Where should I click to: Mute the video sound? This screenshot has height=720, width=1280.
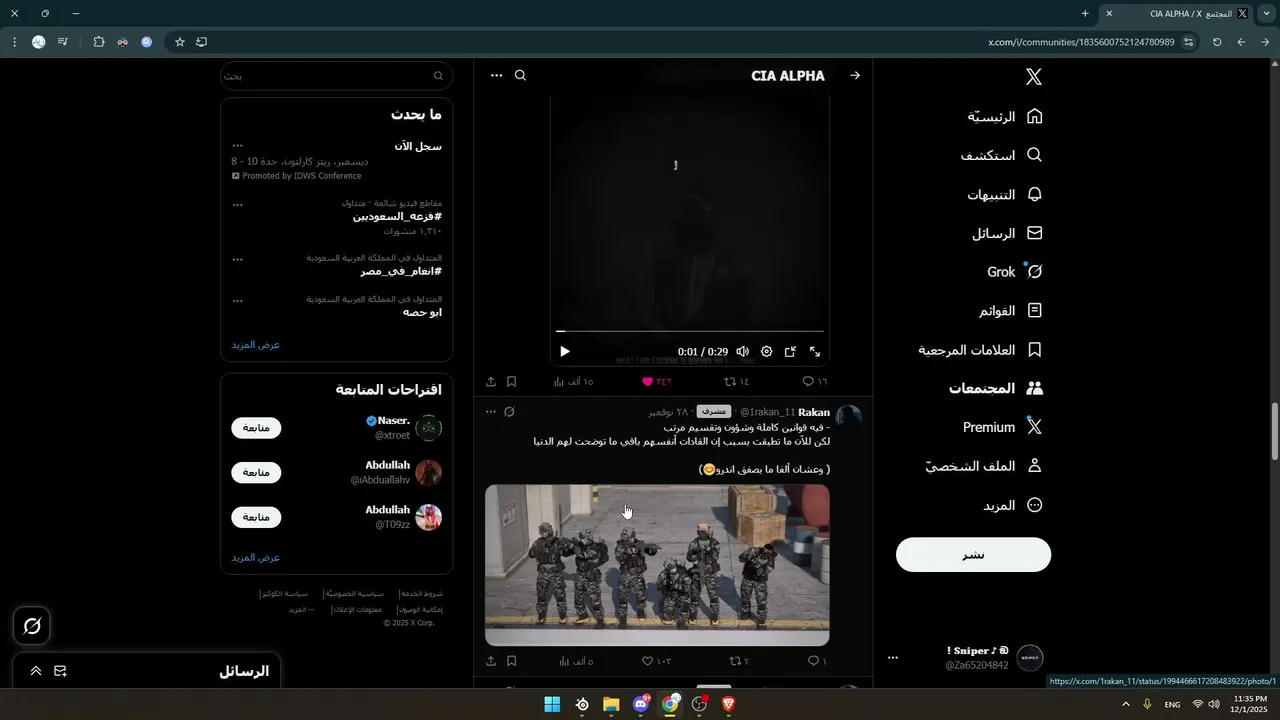click(743, 352)
